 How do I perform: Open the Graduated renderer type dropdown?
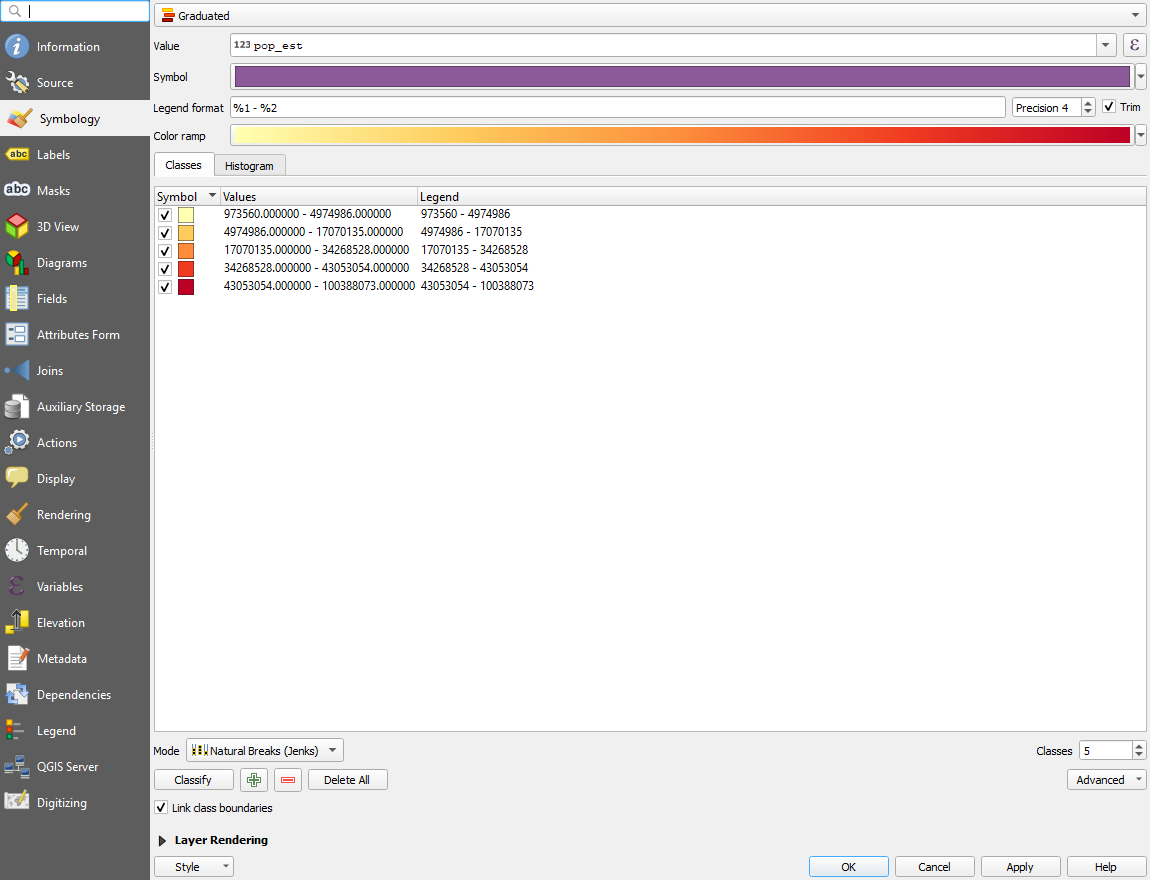coord(650,15)
